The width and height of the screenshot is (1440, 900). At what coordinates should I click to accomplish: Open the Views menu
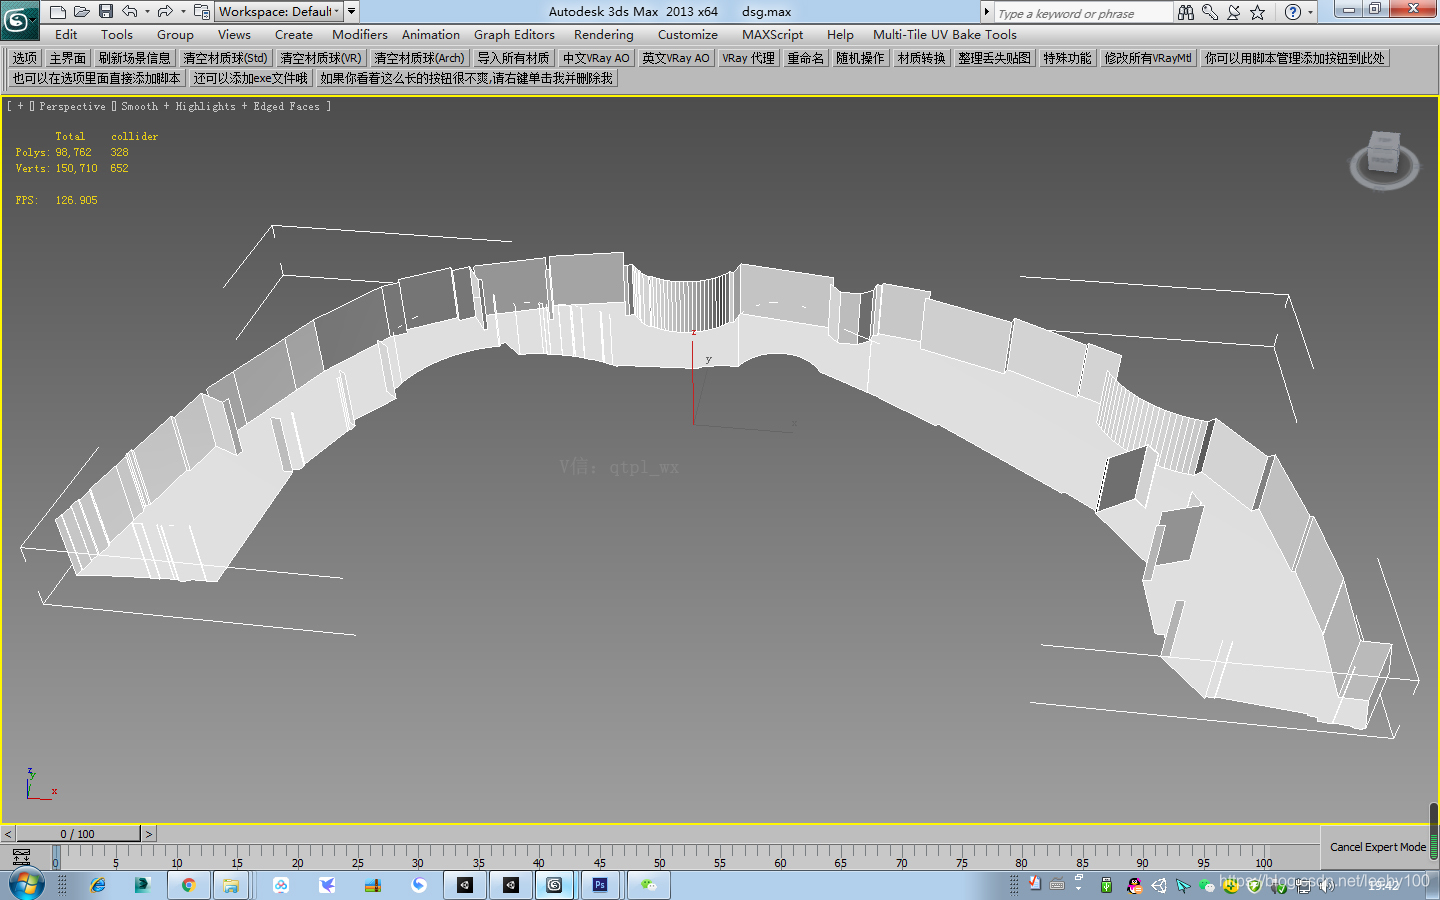[x=234, y=35]
